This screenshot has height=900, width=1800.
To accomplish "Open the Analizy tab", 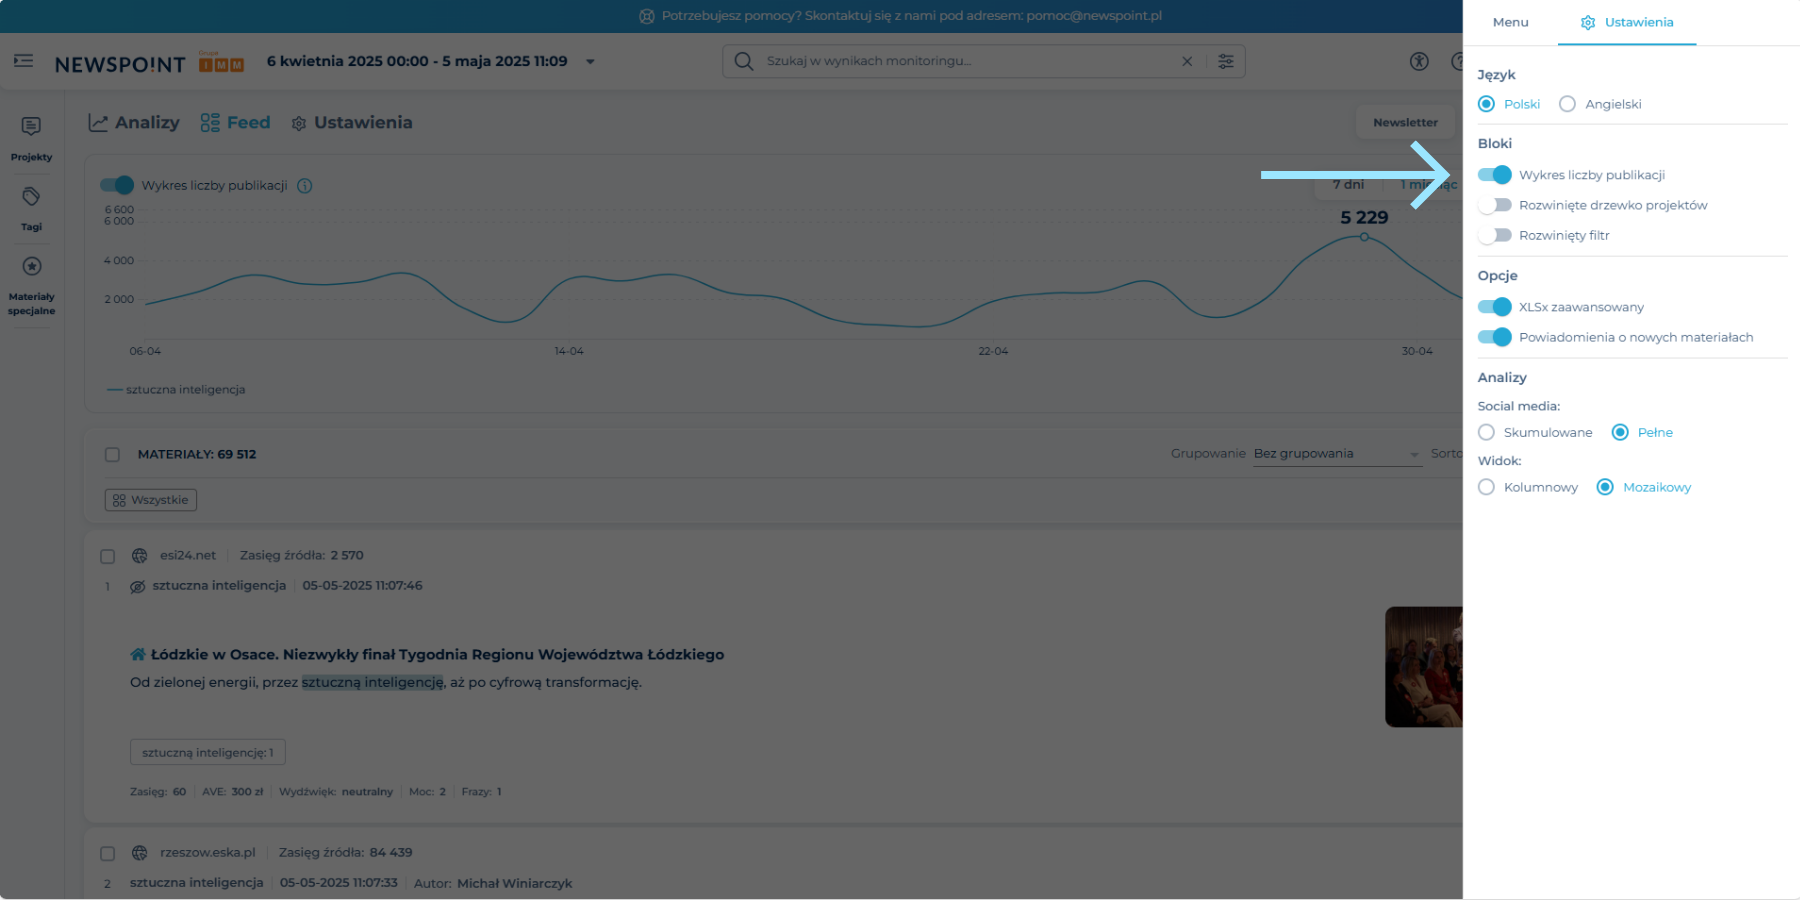I will 134,123.
